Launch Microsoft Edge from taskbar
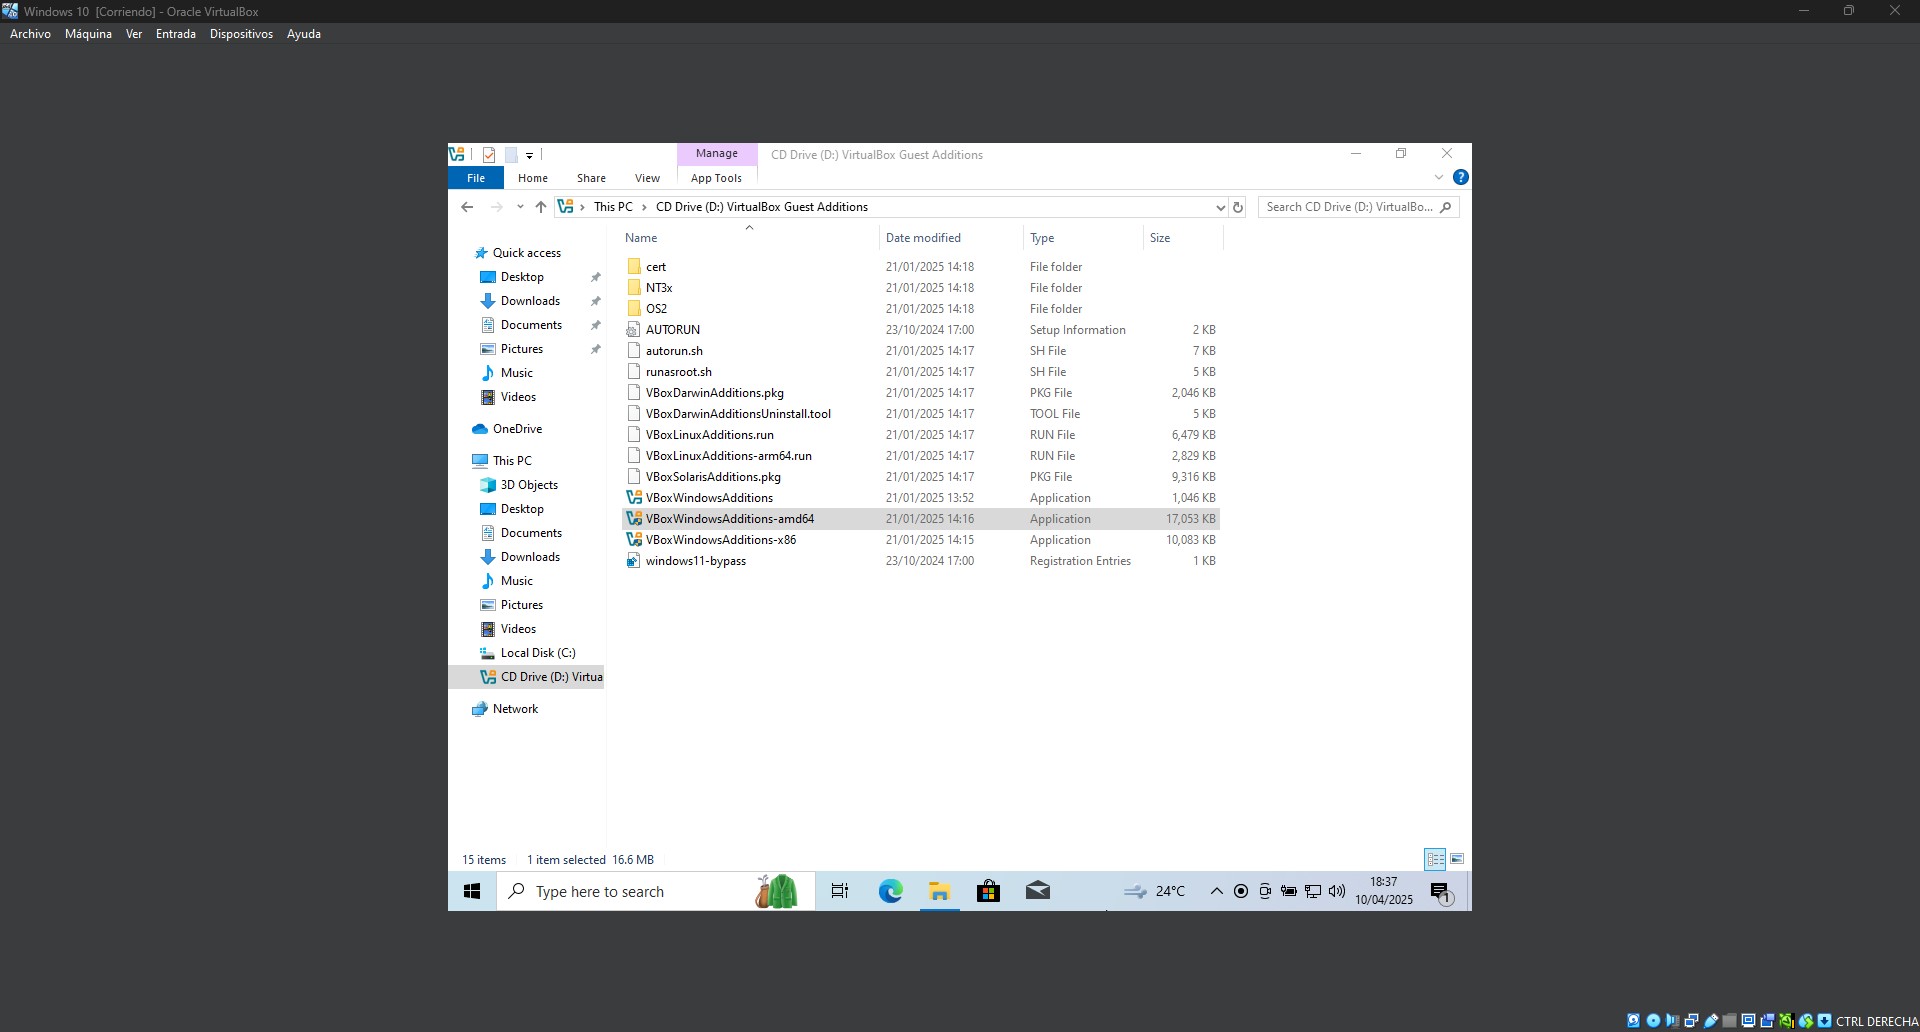1920x1032 pixels. (x=890, y=891)
